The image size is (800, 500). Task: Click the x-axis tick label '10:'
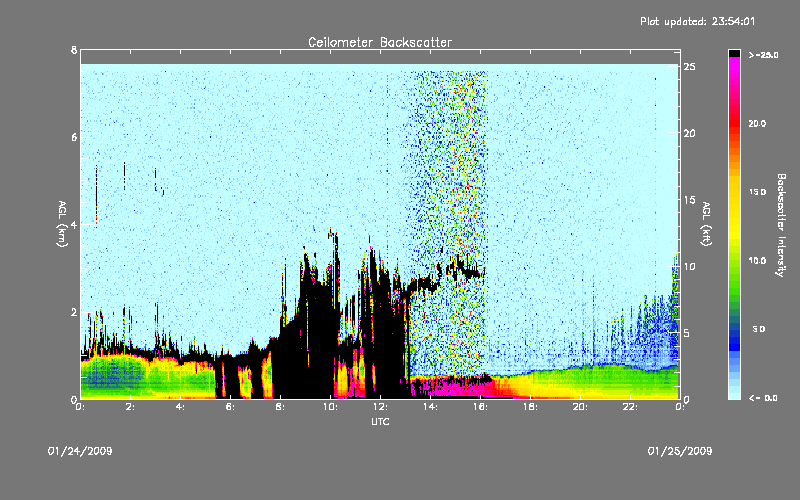pyautogui.click(x=330, y=407)
